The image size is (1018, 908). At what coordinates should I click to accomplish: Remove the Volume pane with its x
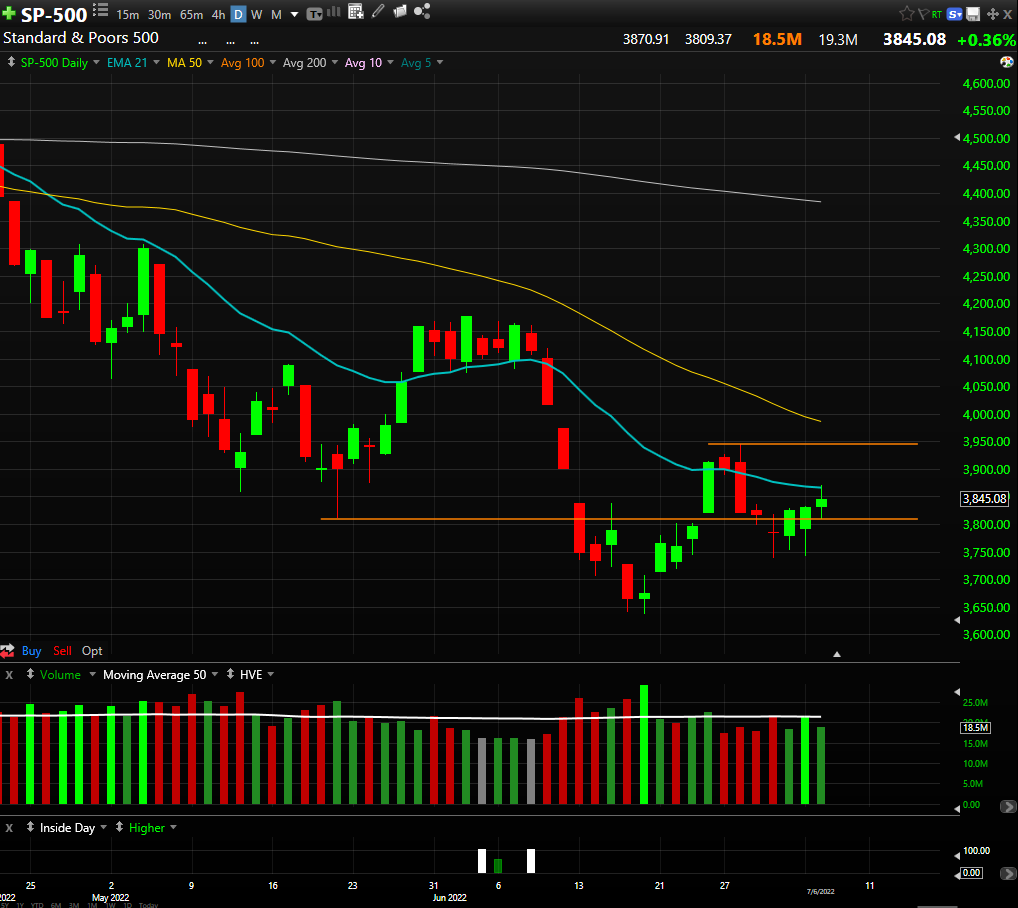click(9, 675)
